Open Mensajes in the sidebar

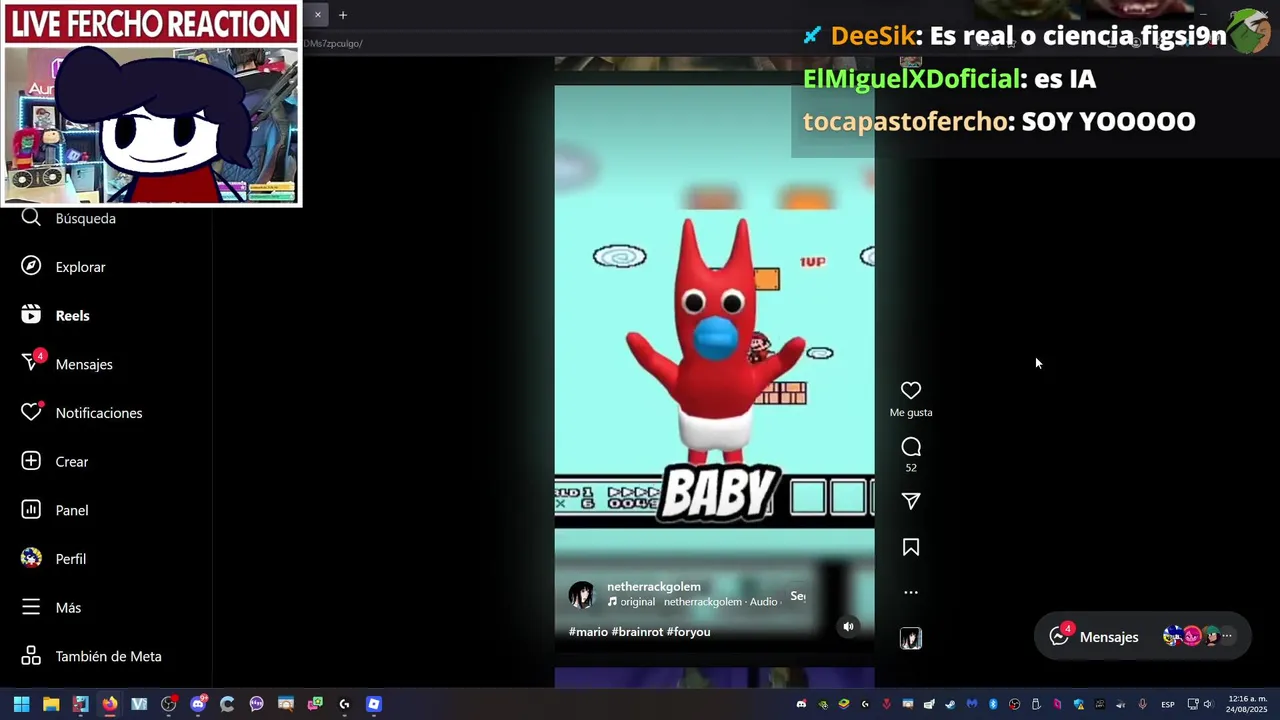point(66,364)
